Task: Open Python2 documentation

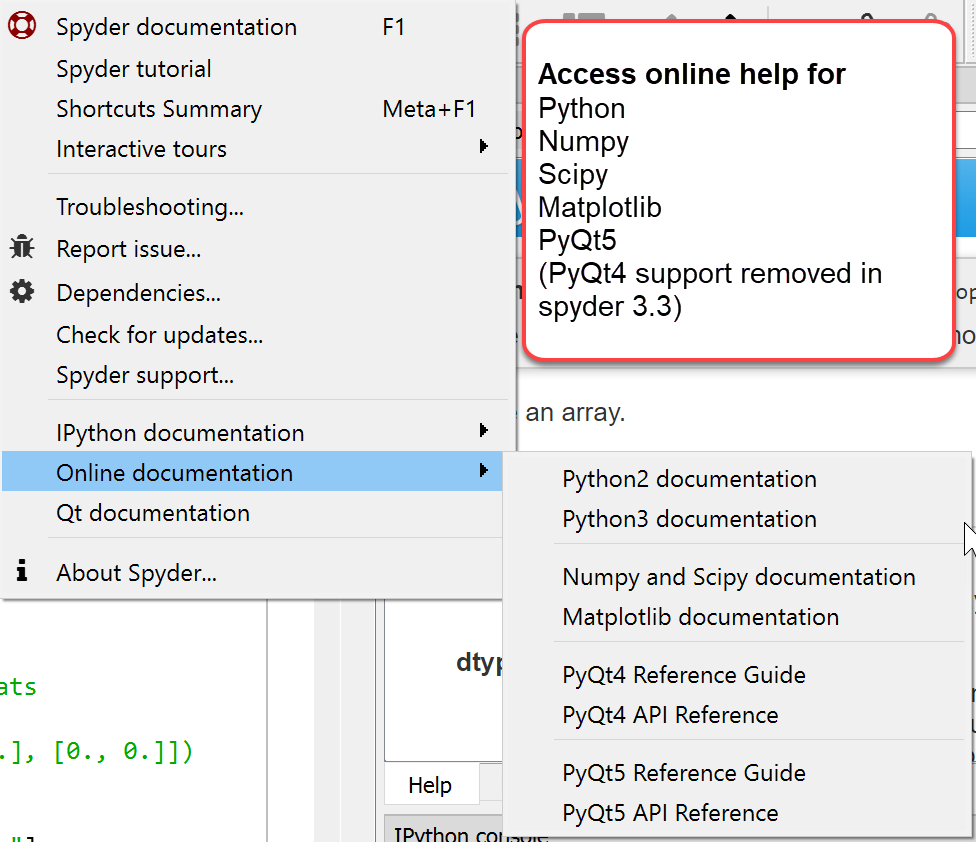Action: point(738,479)
